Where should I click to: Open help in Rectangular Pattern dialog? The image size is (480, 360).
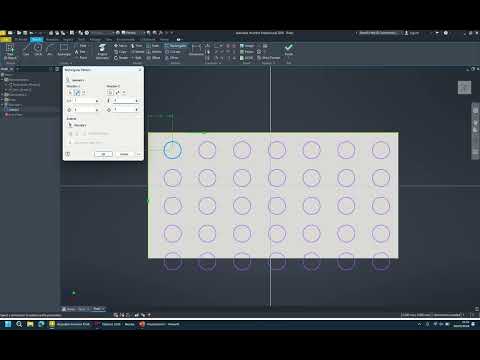[68, 154]
